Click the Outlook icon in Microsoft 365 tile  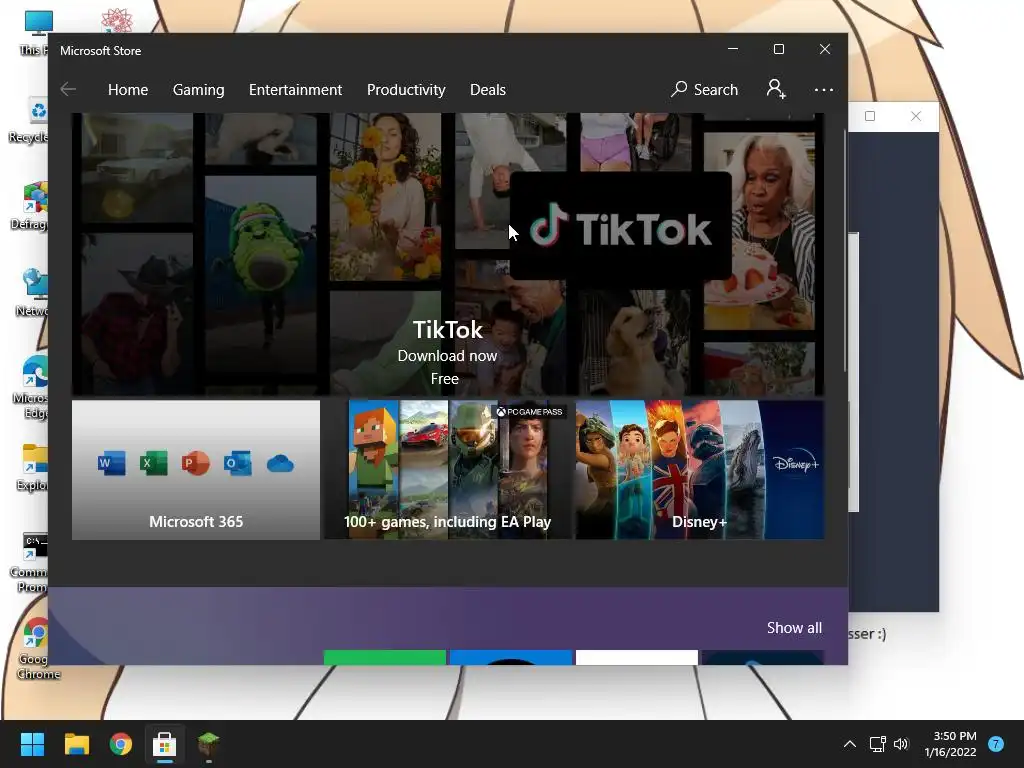pyautogui.click(x=237, y=464)
